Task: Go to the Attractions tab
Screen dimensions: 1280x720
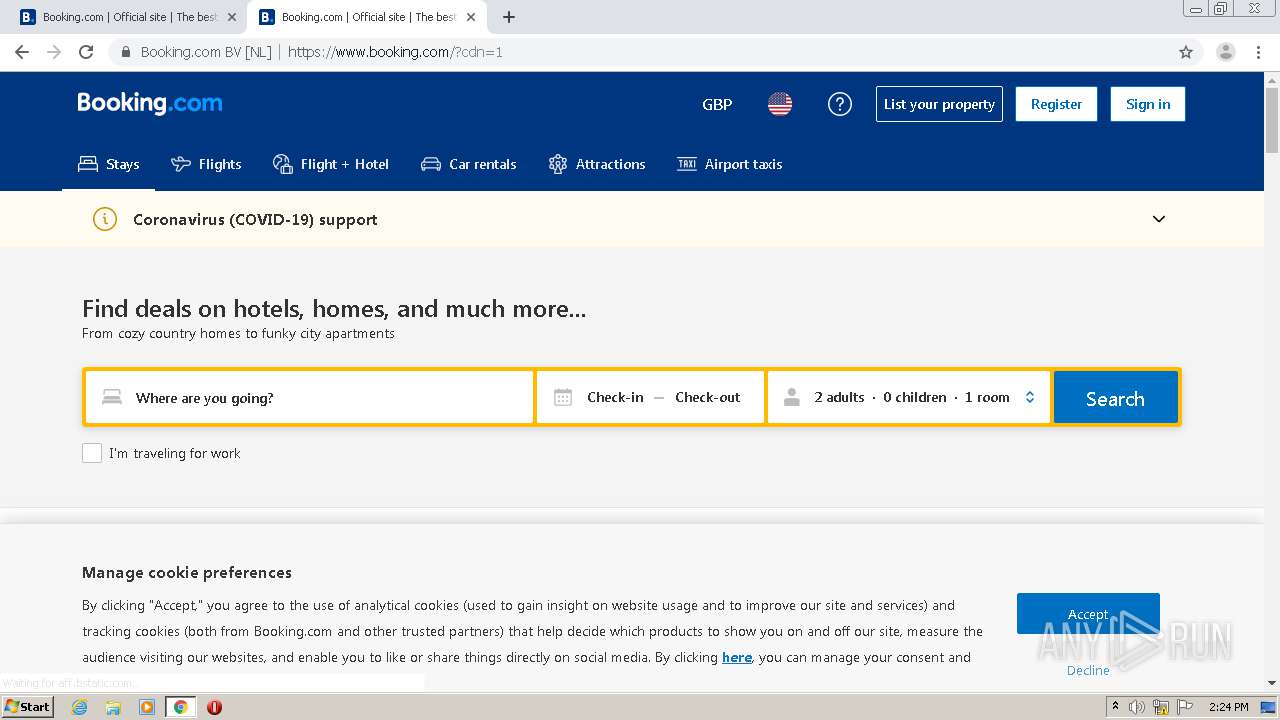Action: coord(597,164)
